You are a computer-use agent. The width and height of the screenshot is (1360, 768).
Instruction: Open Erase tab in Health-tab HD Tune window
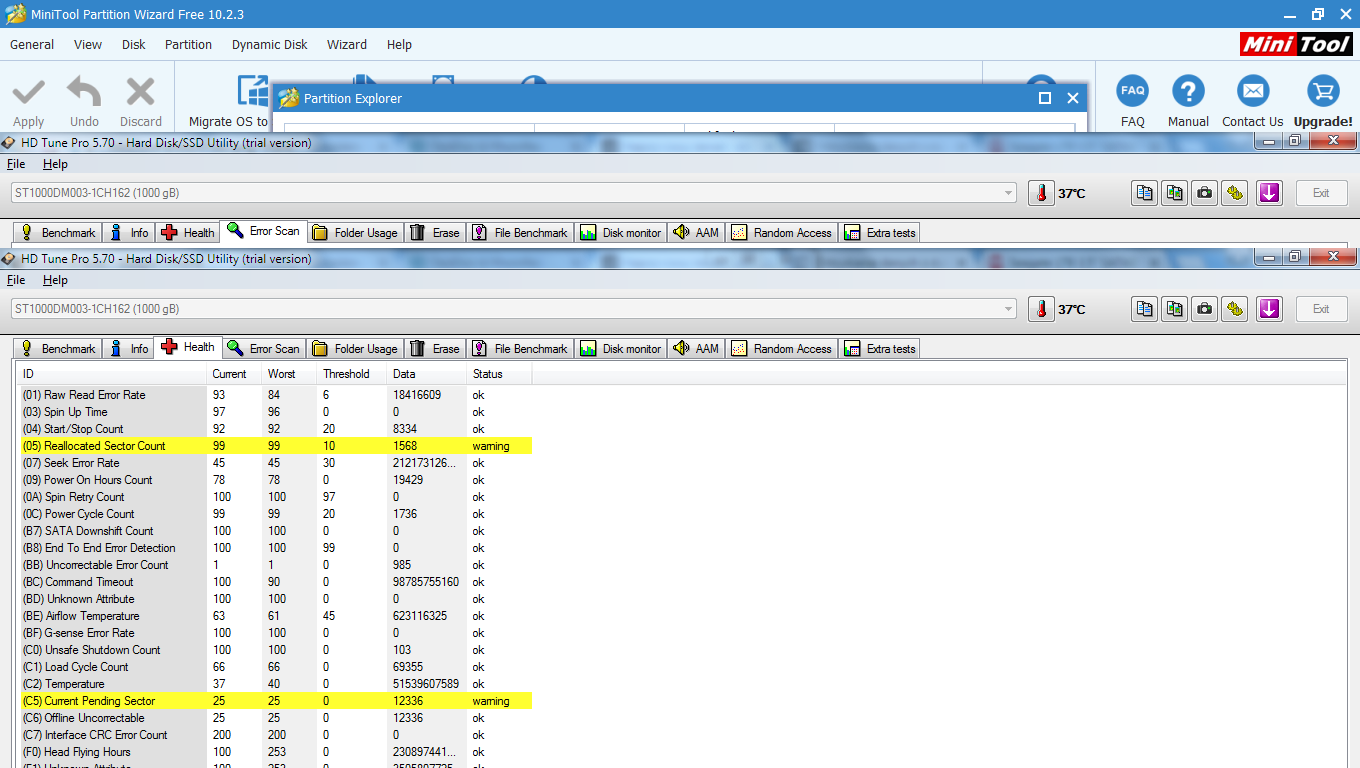(x=435, y=349)
